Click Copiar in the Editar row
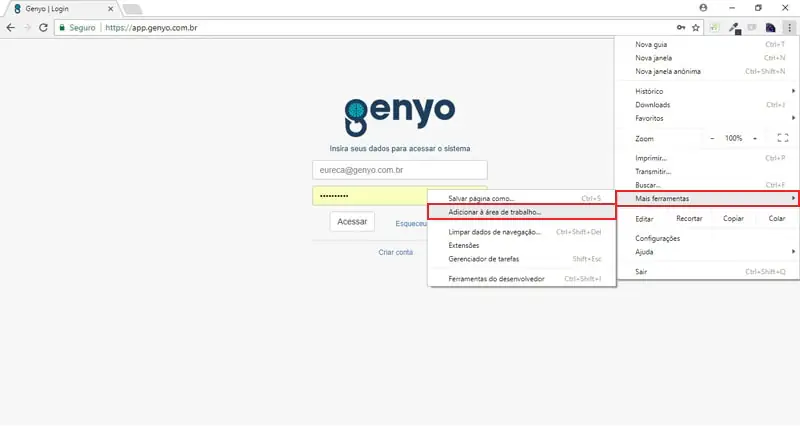Viewport: 800px width, 426px height. [733, 218]
